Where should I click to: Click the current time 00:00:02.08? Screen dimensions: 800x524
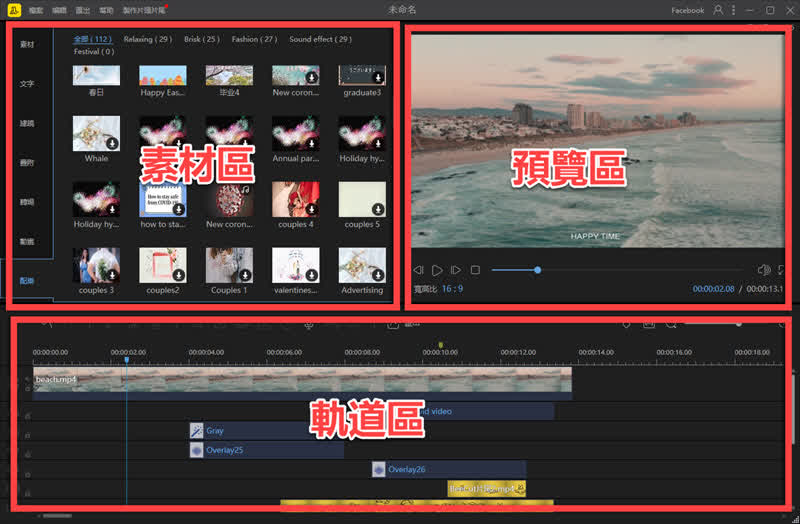click(x=713, y=289)
